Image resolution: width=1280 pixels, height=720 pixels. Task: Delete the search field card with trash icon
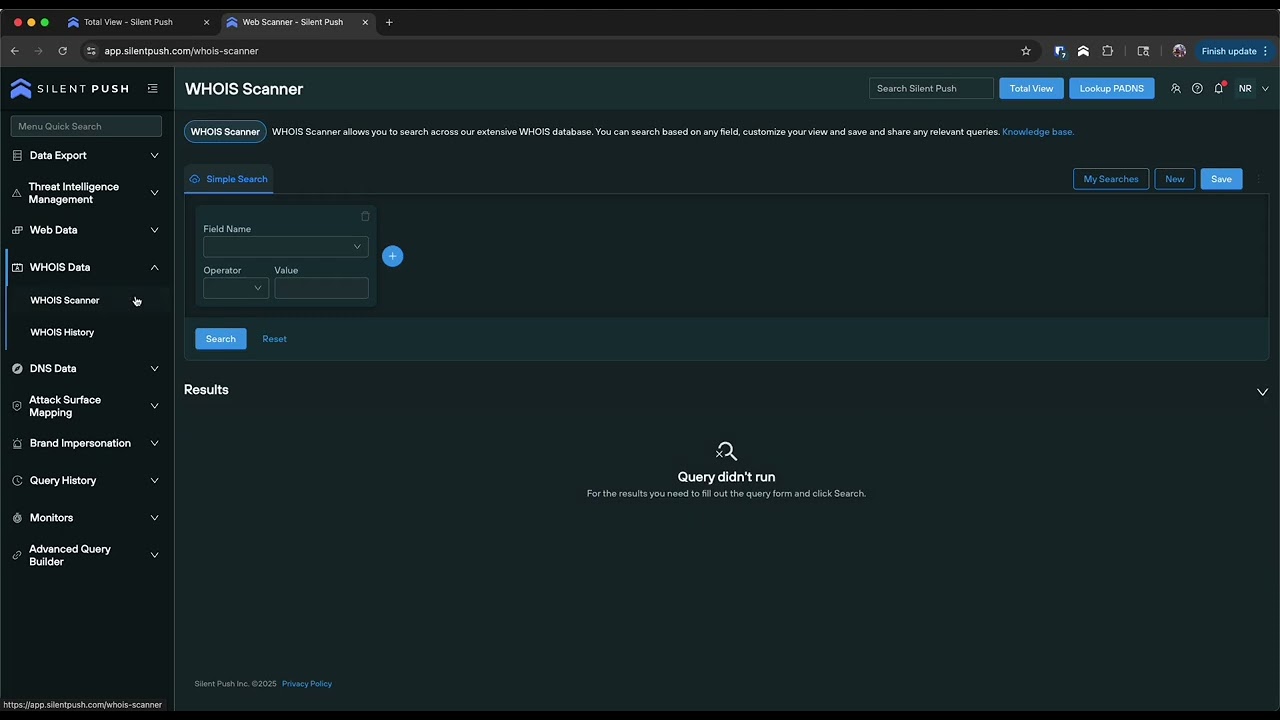[365, 216]
